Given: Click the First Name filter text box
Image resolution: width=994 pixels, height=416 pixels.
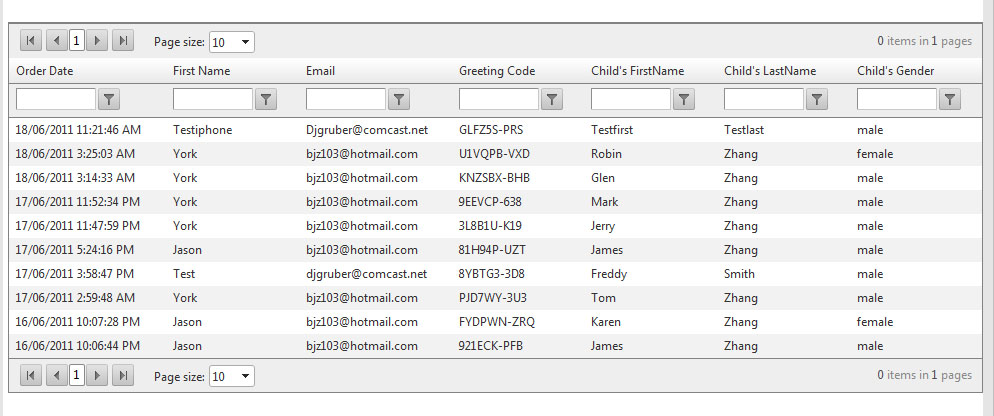Looking at the screenshot, I should [x=212, y=99].
